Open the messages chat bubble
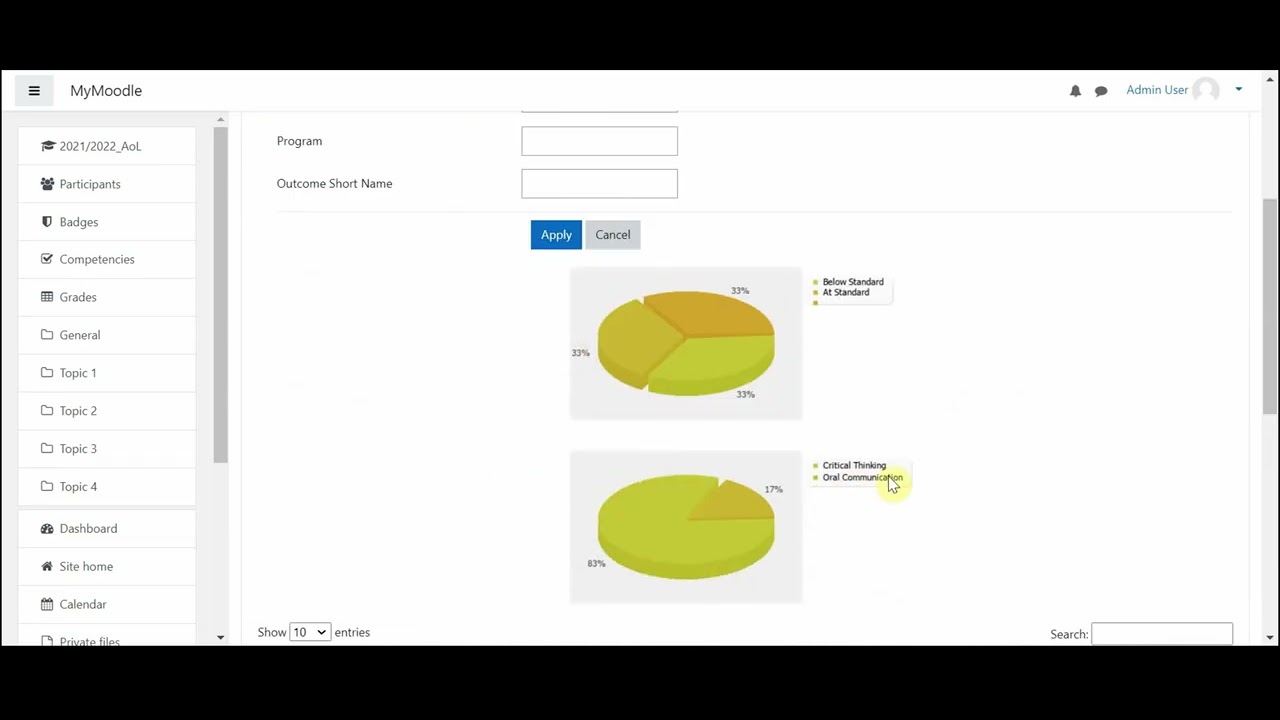1280x720 pixels. click(1101, 91)
